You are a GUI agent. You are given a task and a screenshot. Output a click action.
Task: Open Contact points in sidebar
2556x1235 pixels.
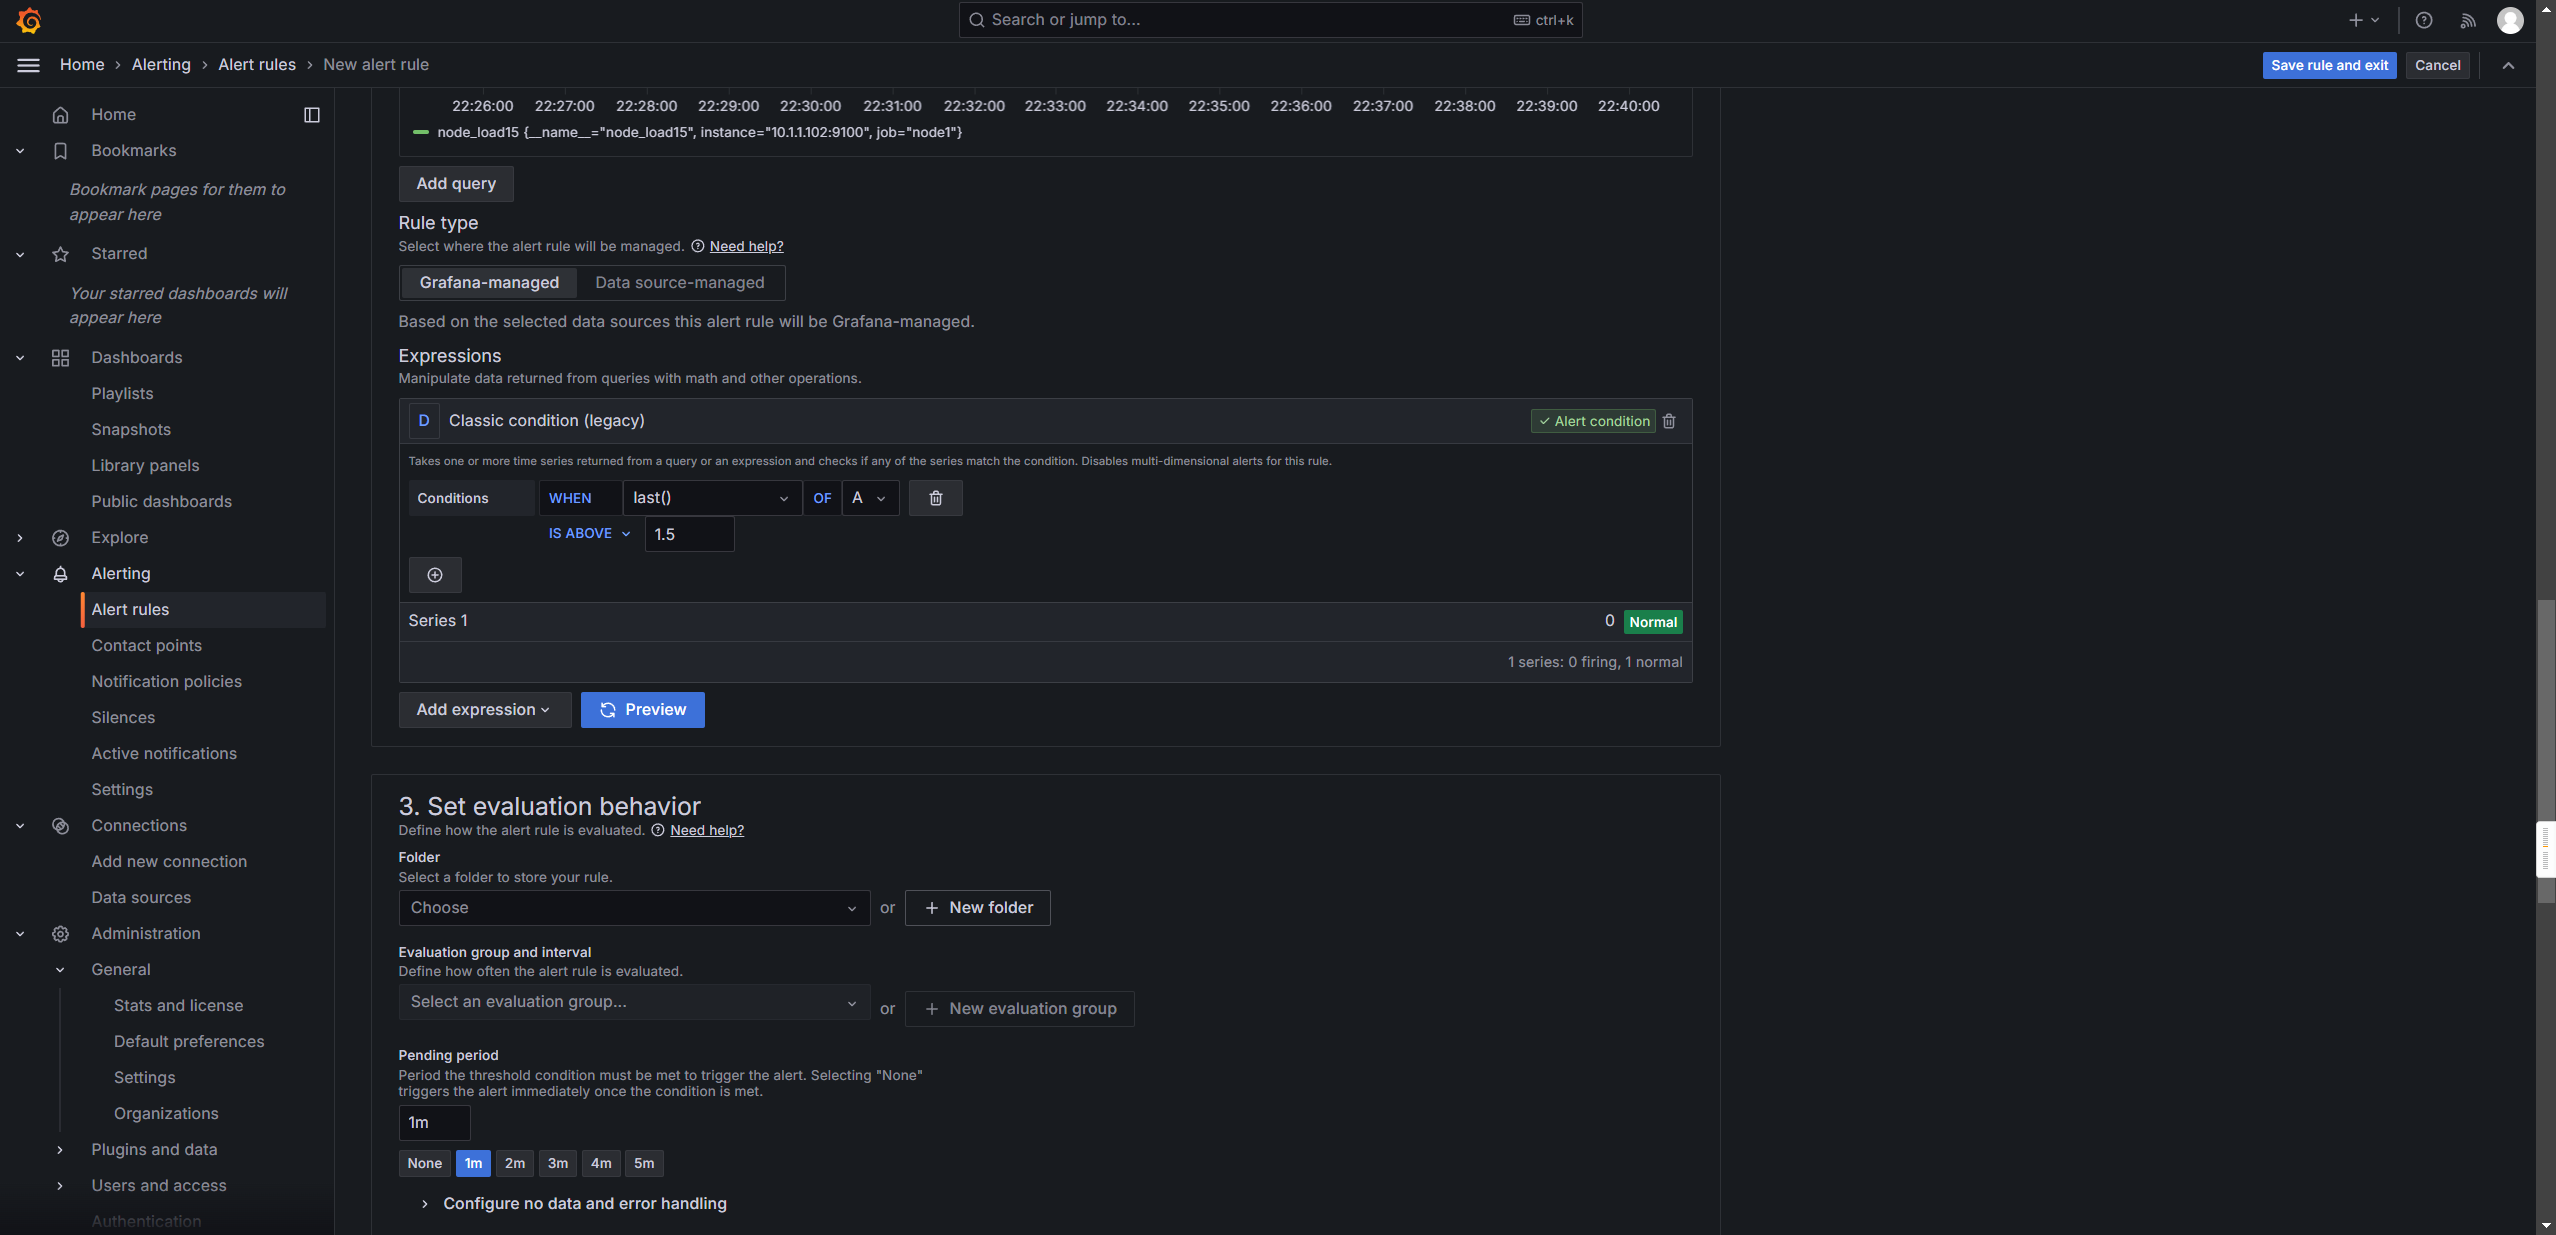click(x=146, y=646)
